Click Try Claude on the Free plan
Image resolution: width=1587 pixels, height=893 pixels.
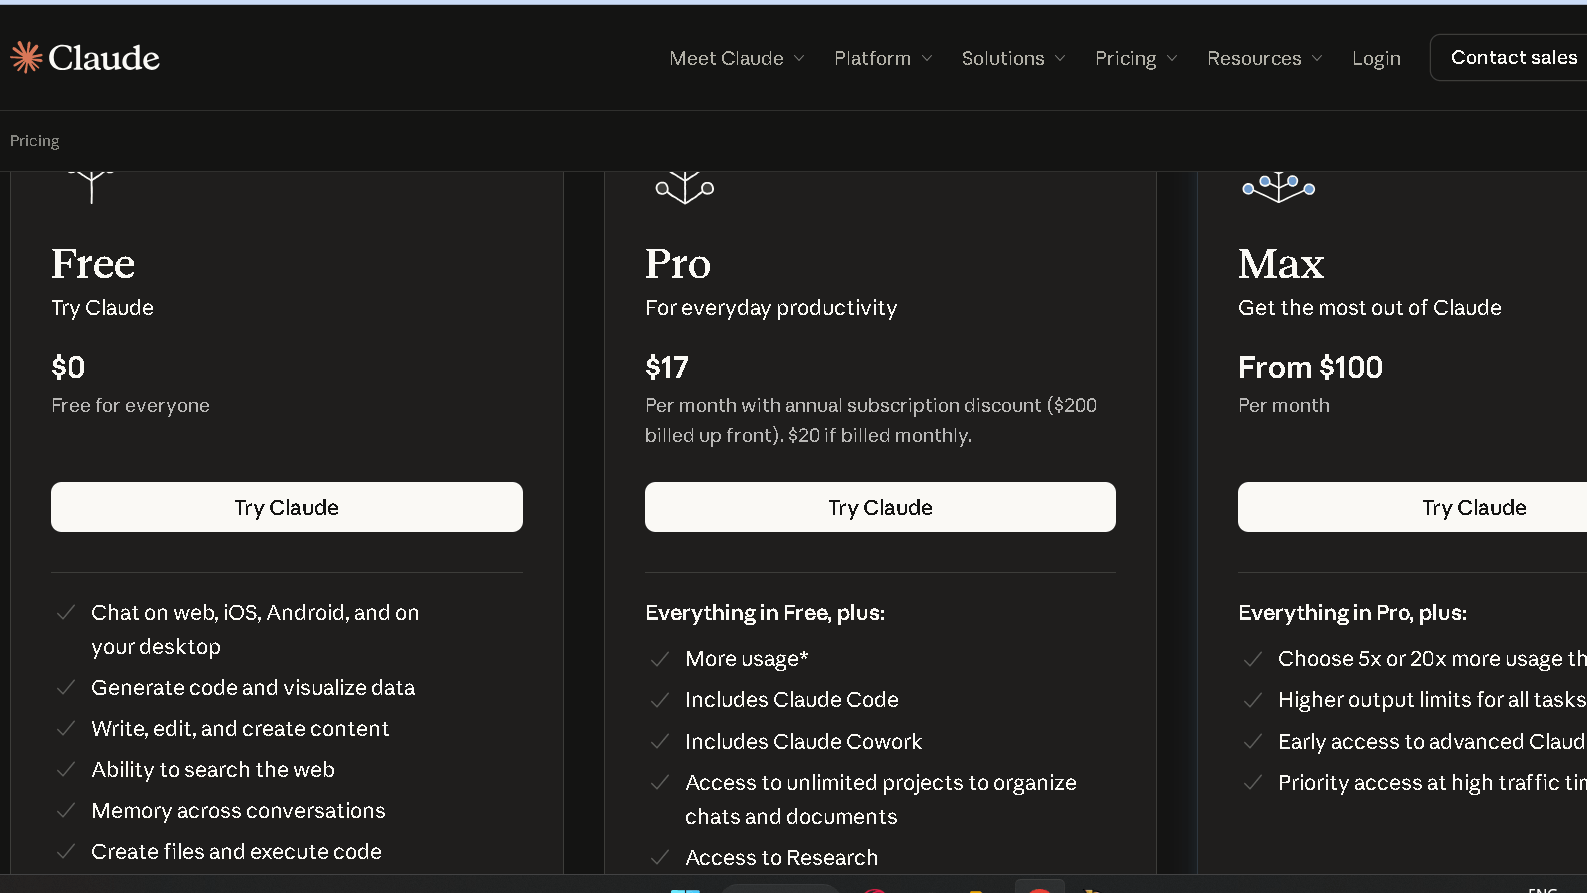pos(287,507)
